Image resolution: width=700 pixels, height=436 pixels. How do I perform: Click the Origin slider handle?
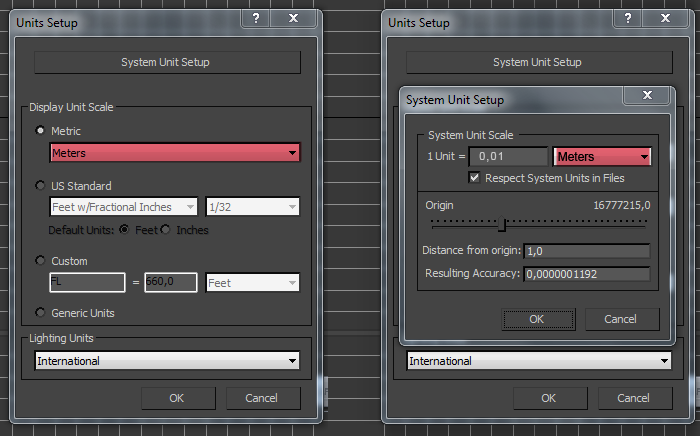[502, 224]
